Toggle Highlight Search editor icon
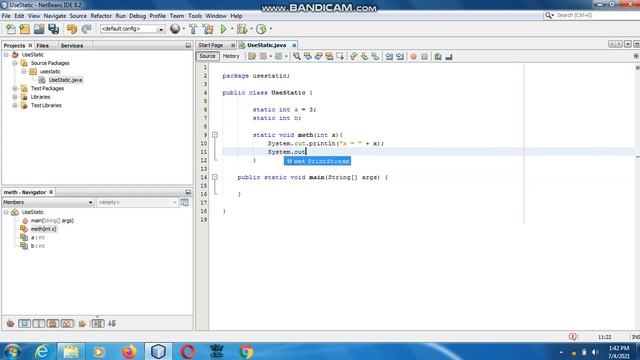This screenshot has height=360, width=640. tap(329, 56)
